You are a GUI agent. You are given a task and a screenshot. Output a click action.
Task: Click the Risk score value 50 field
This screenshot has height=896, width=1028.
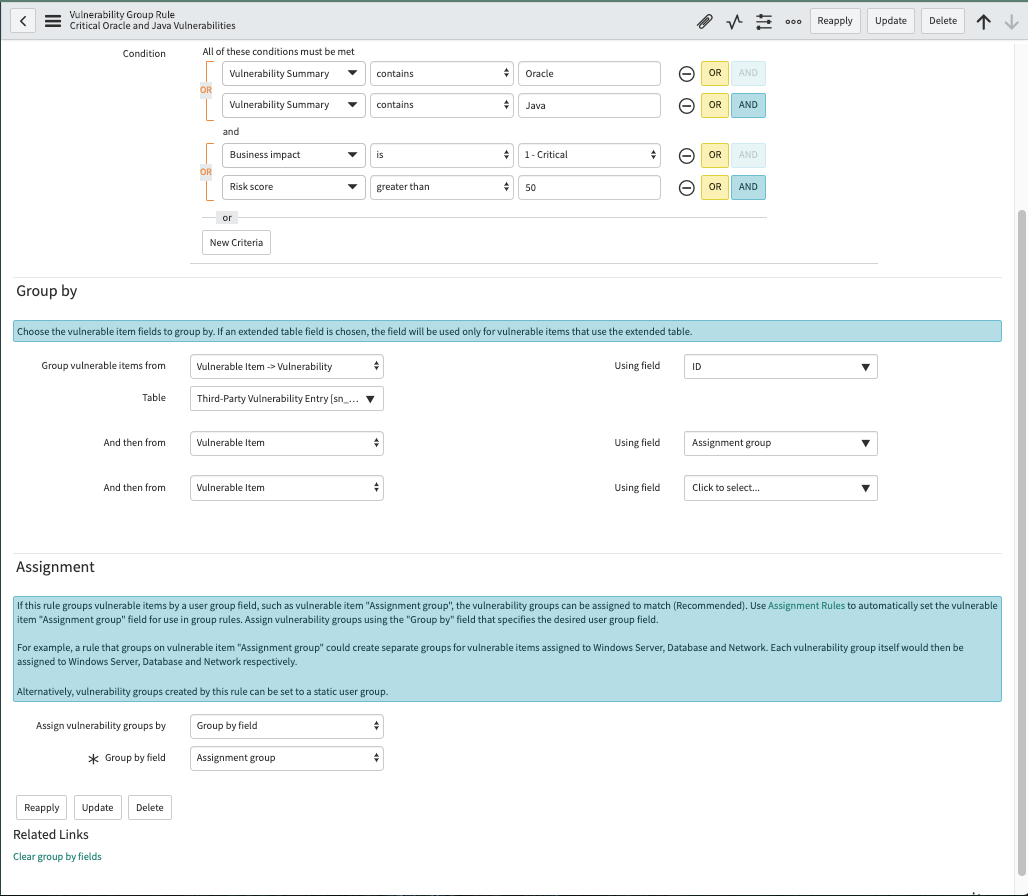(589, 187)
